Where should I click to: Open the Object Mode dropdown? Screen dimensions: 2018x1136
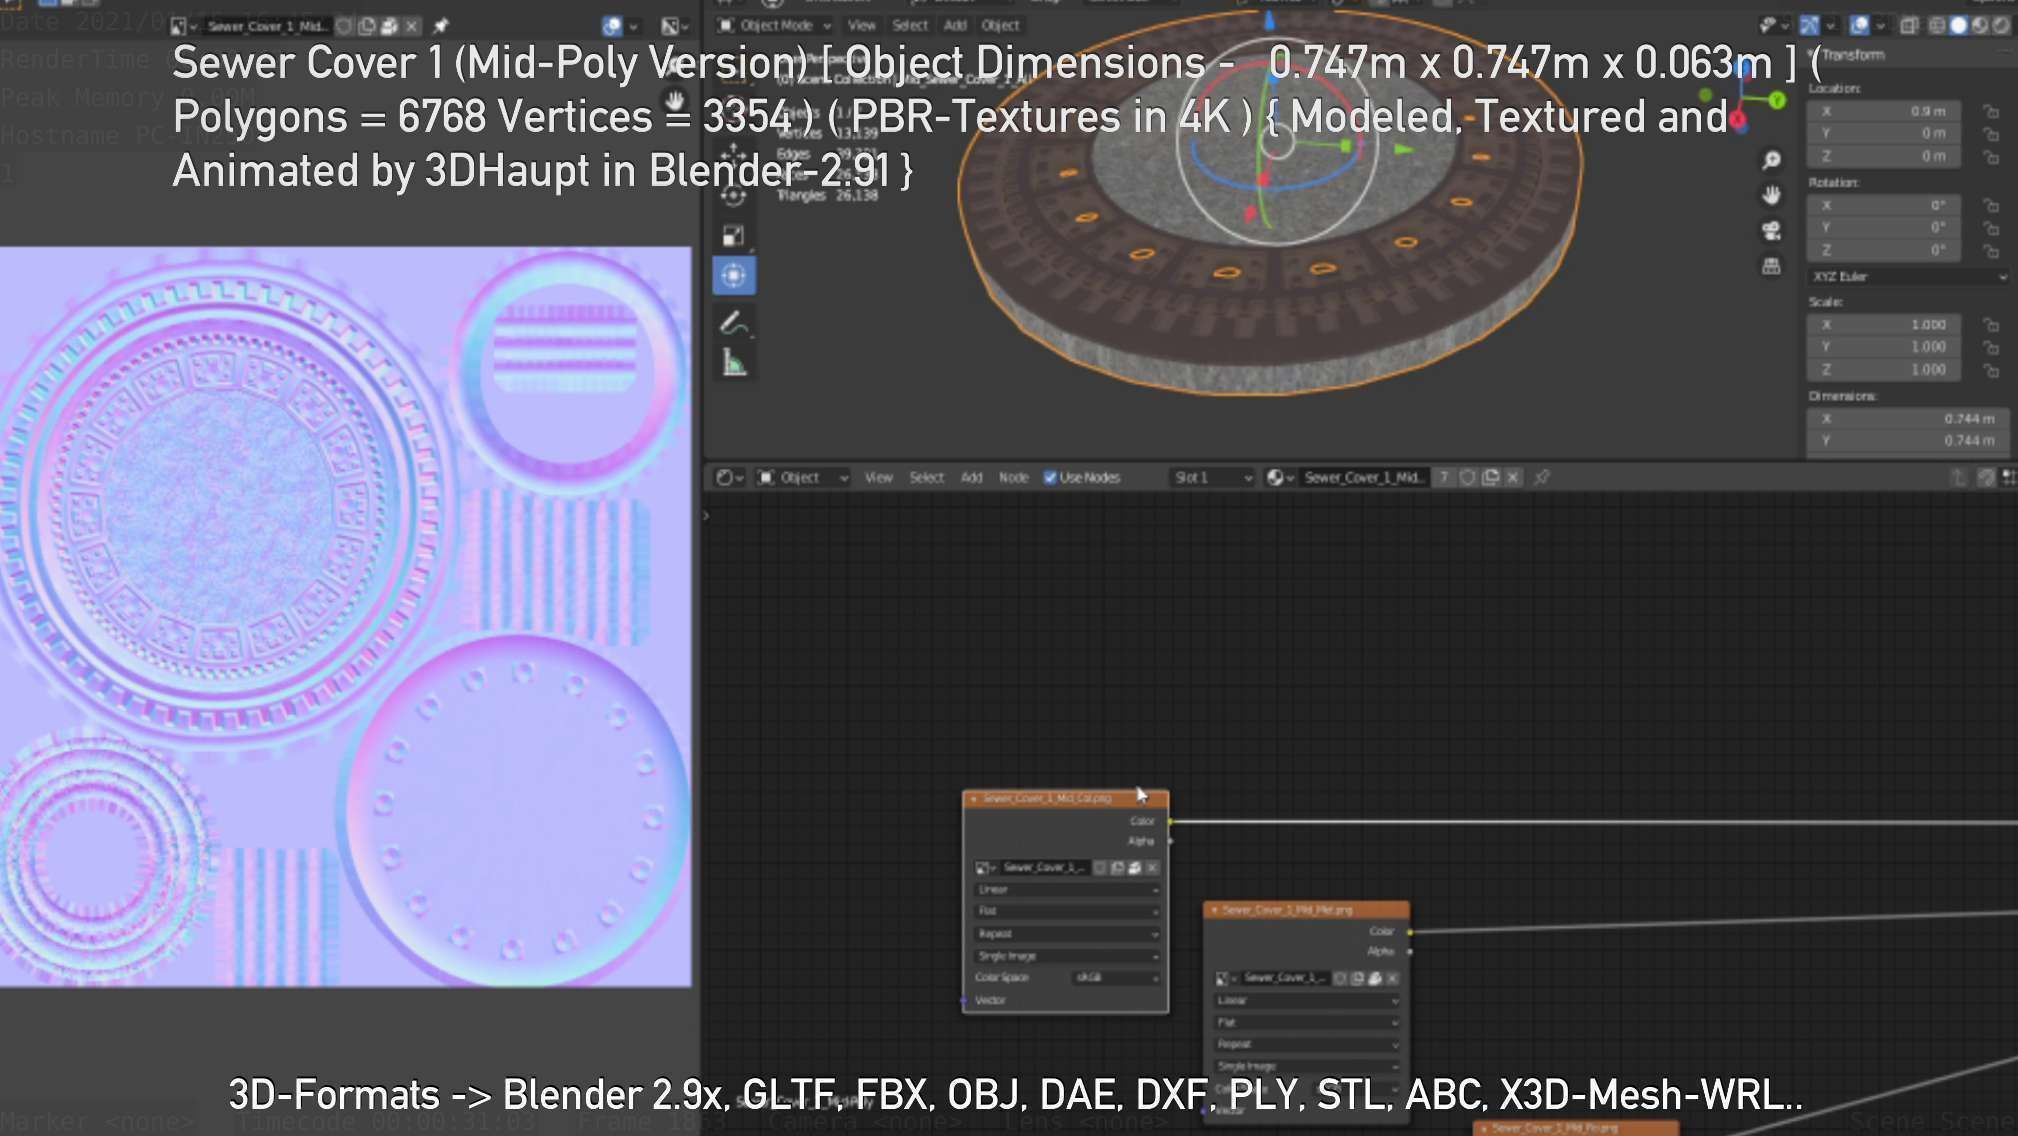pyautogui.click(x=775, y=25)
